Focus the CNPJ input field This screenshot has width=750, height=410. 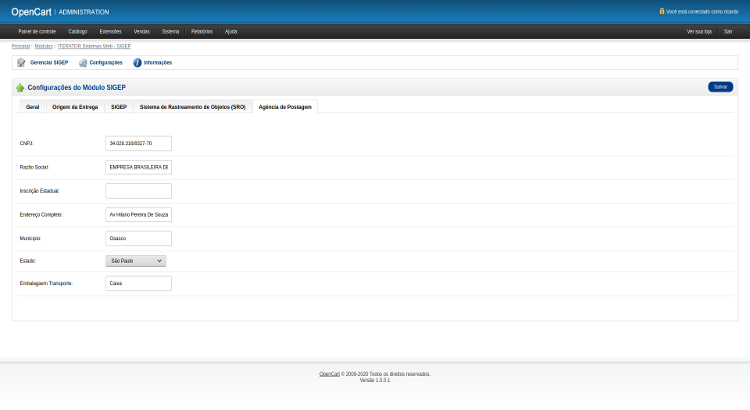tap(139, 143)
